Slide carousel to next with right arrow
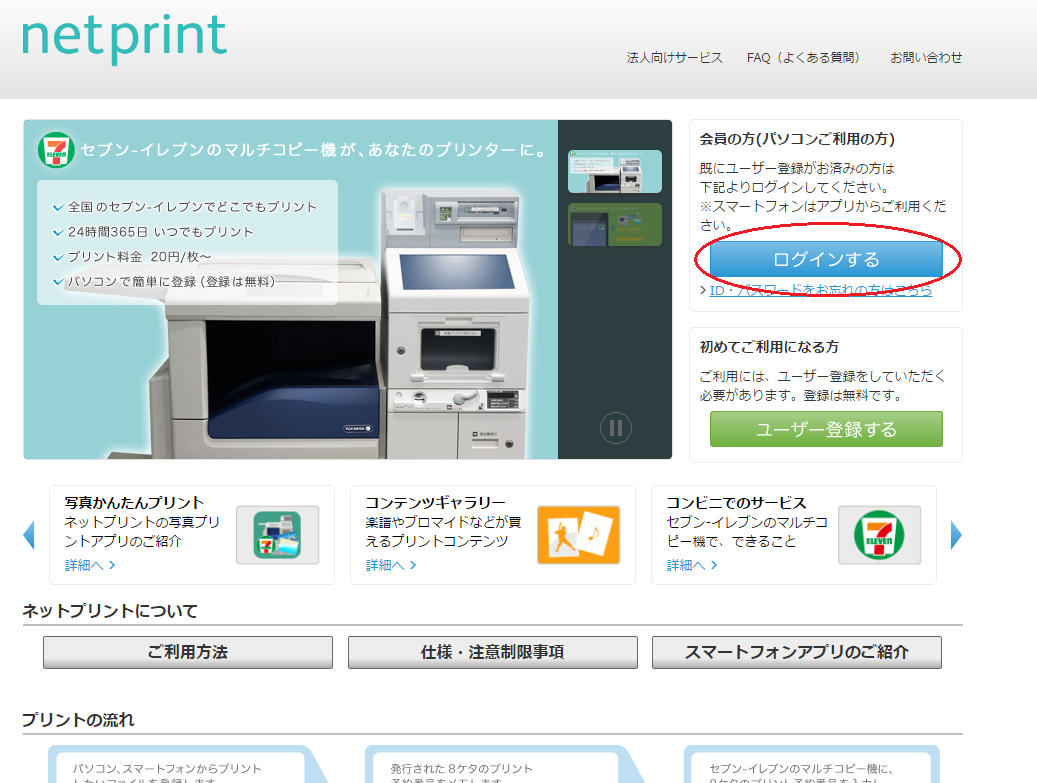 (956, 535)
